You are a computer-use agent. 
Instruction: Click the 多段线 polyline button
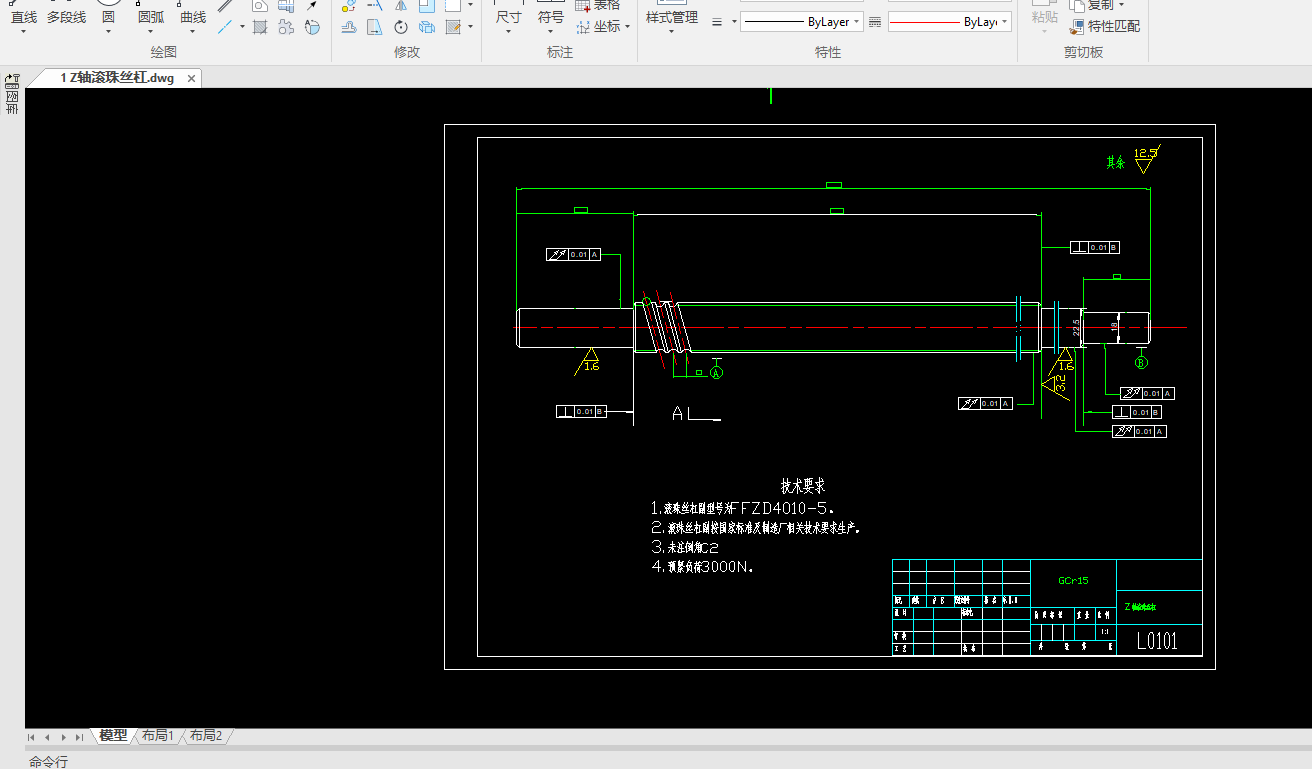pos(66,18)
